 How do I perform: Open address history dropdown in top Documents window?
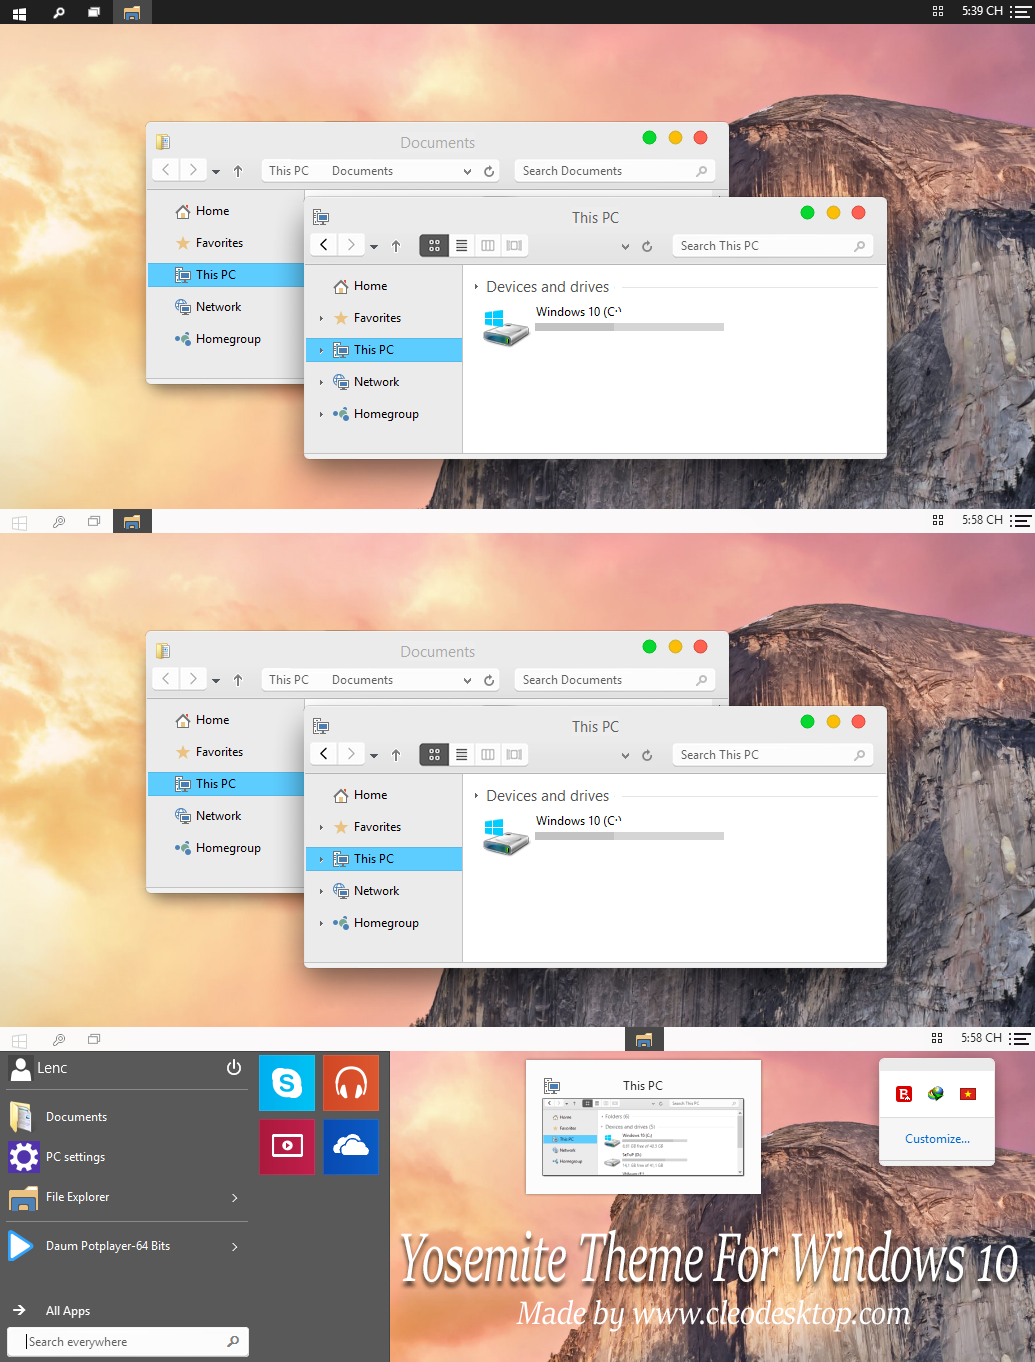(467, 172)
